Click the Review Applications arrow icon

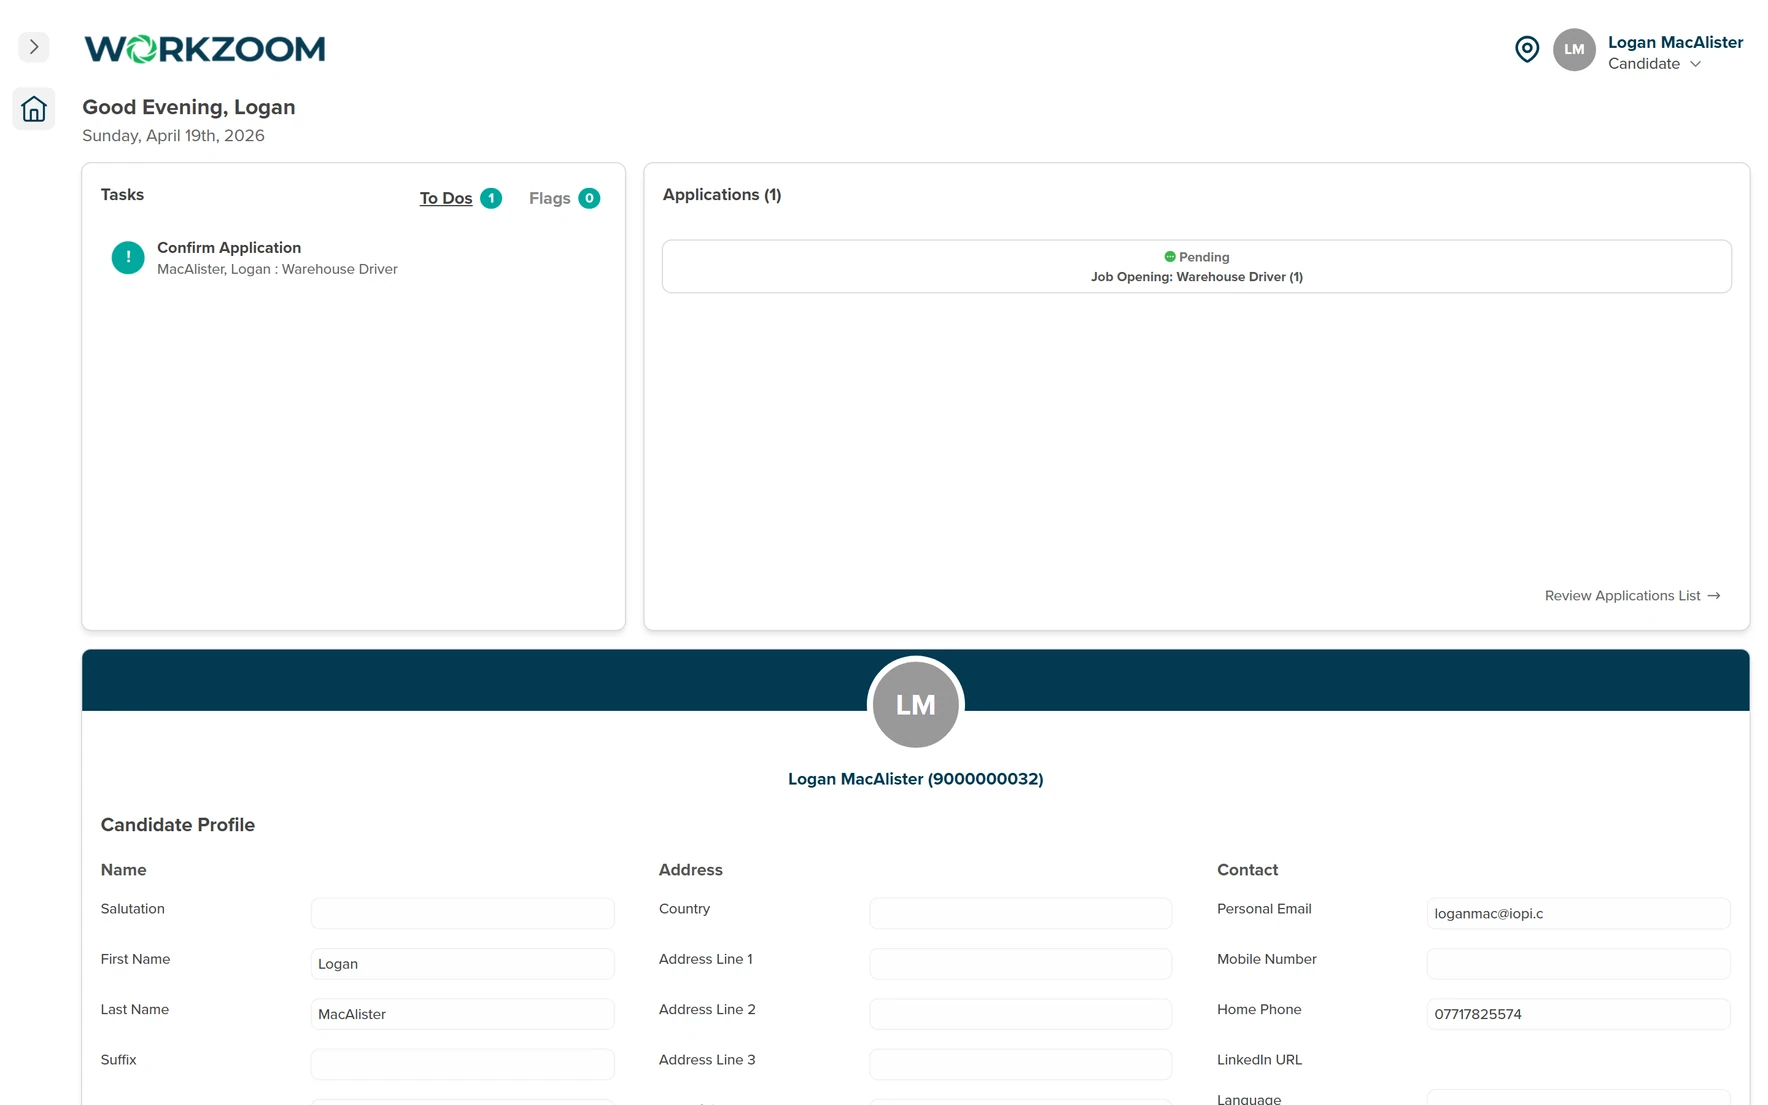click(x=1713, y=596)
